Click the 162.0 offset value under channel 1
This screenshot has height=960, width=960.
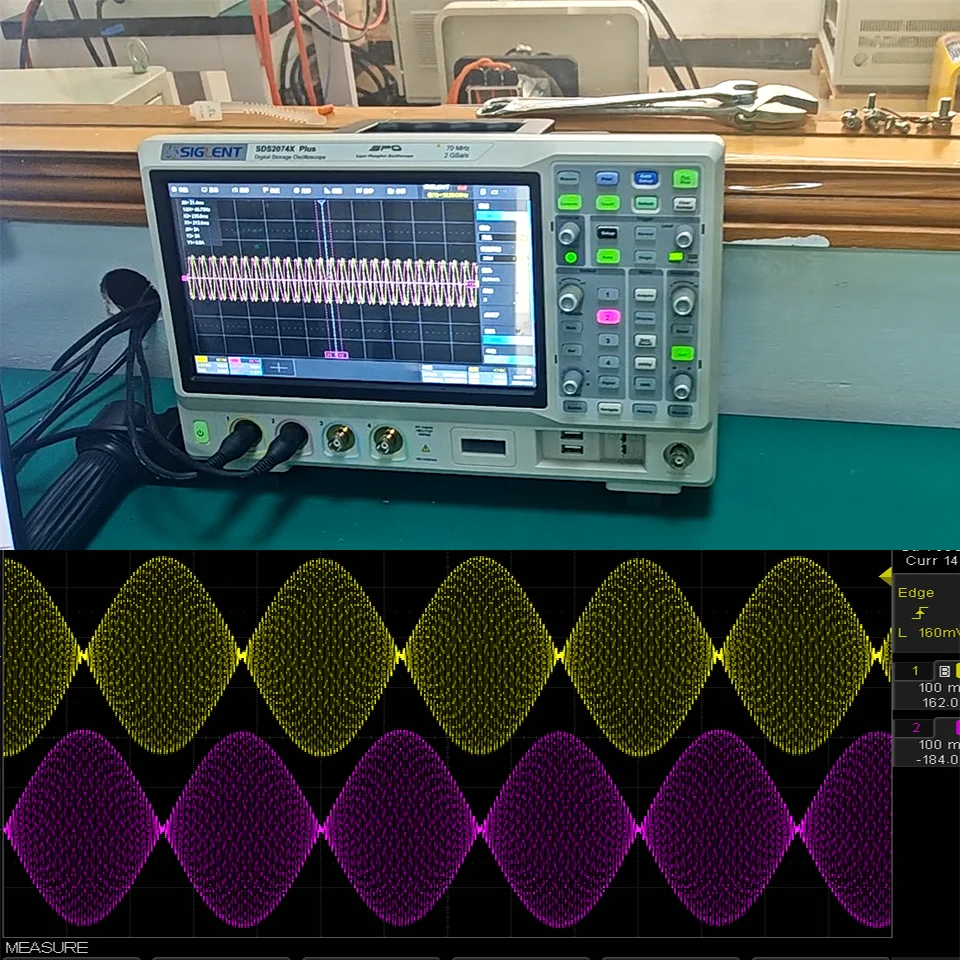pyautogui.click(x=940, y=703)
